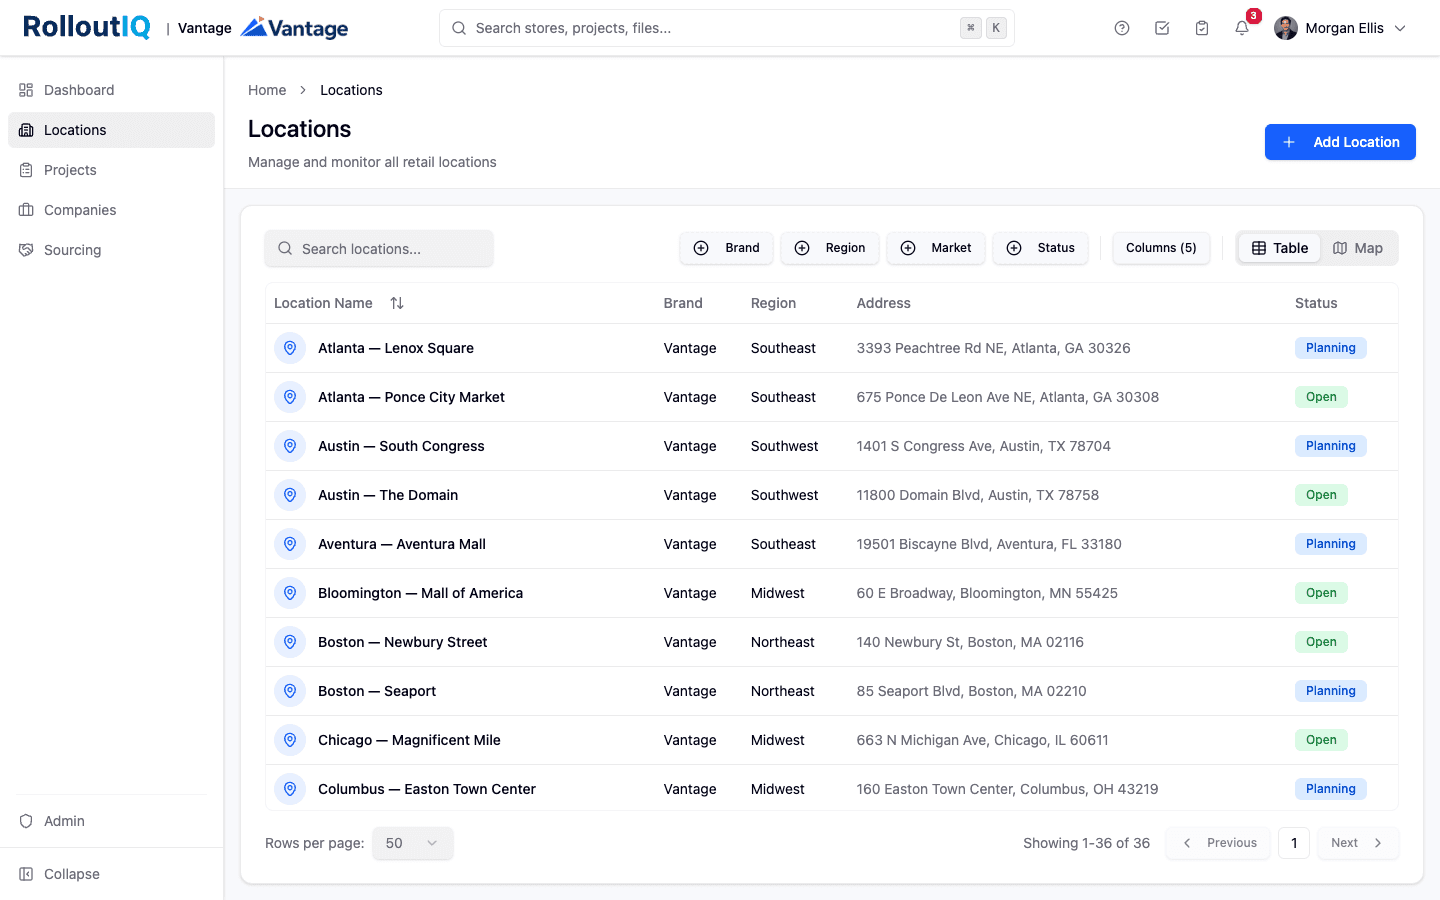The height and width of the screenshot is (900, 1440).
Task: Click the Brand column header
Action: coord(683,303)
